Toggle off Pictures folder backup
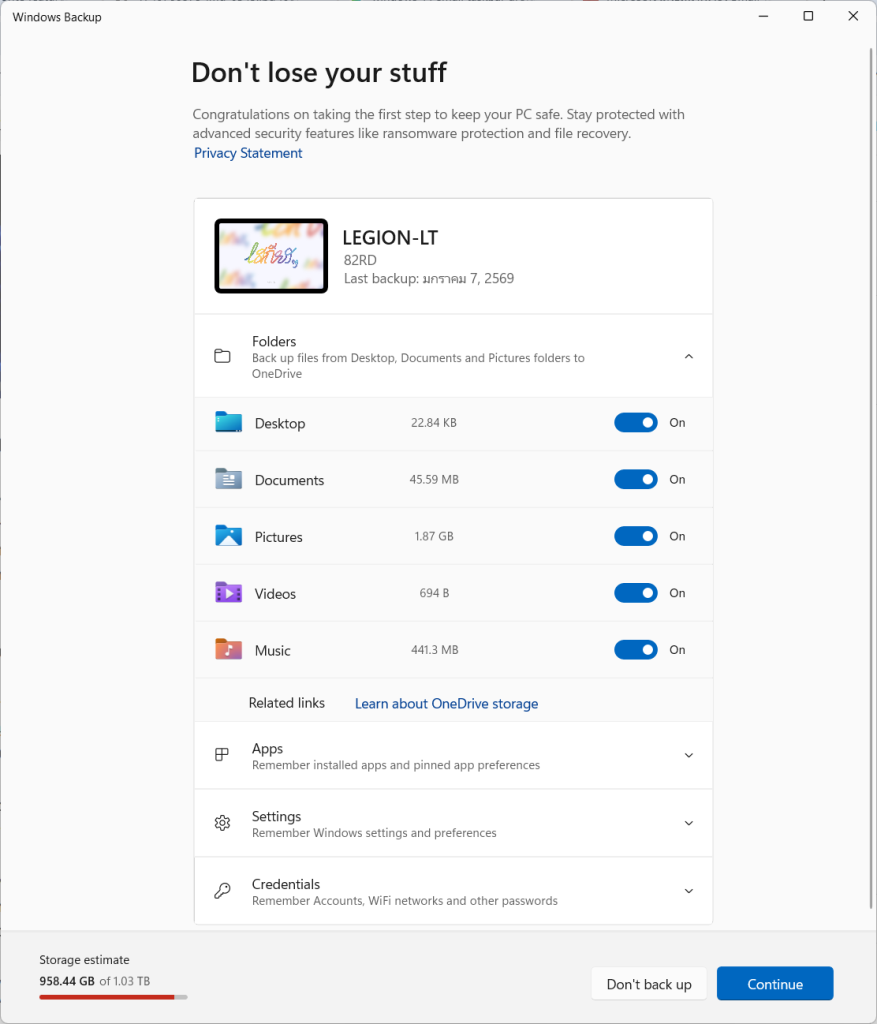The image size is (877, 1024). click(x=636, y=536)
